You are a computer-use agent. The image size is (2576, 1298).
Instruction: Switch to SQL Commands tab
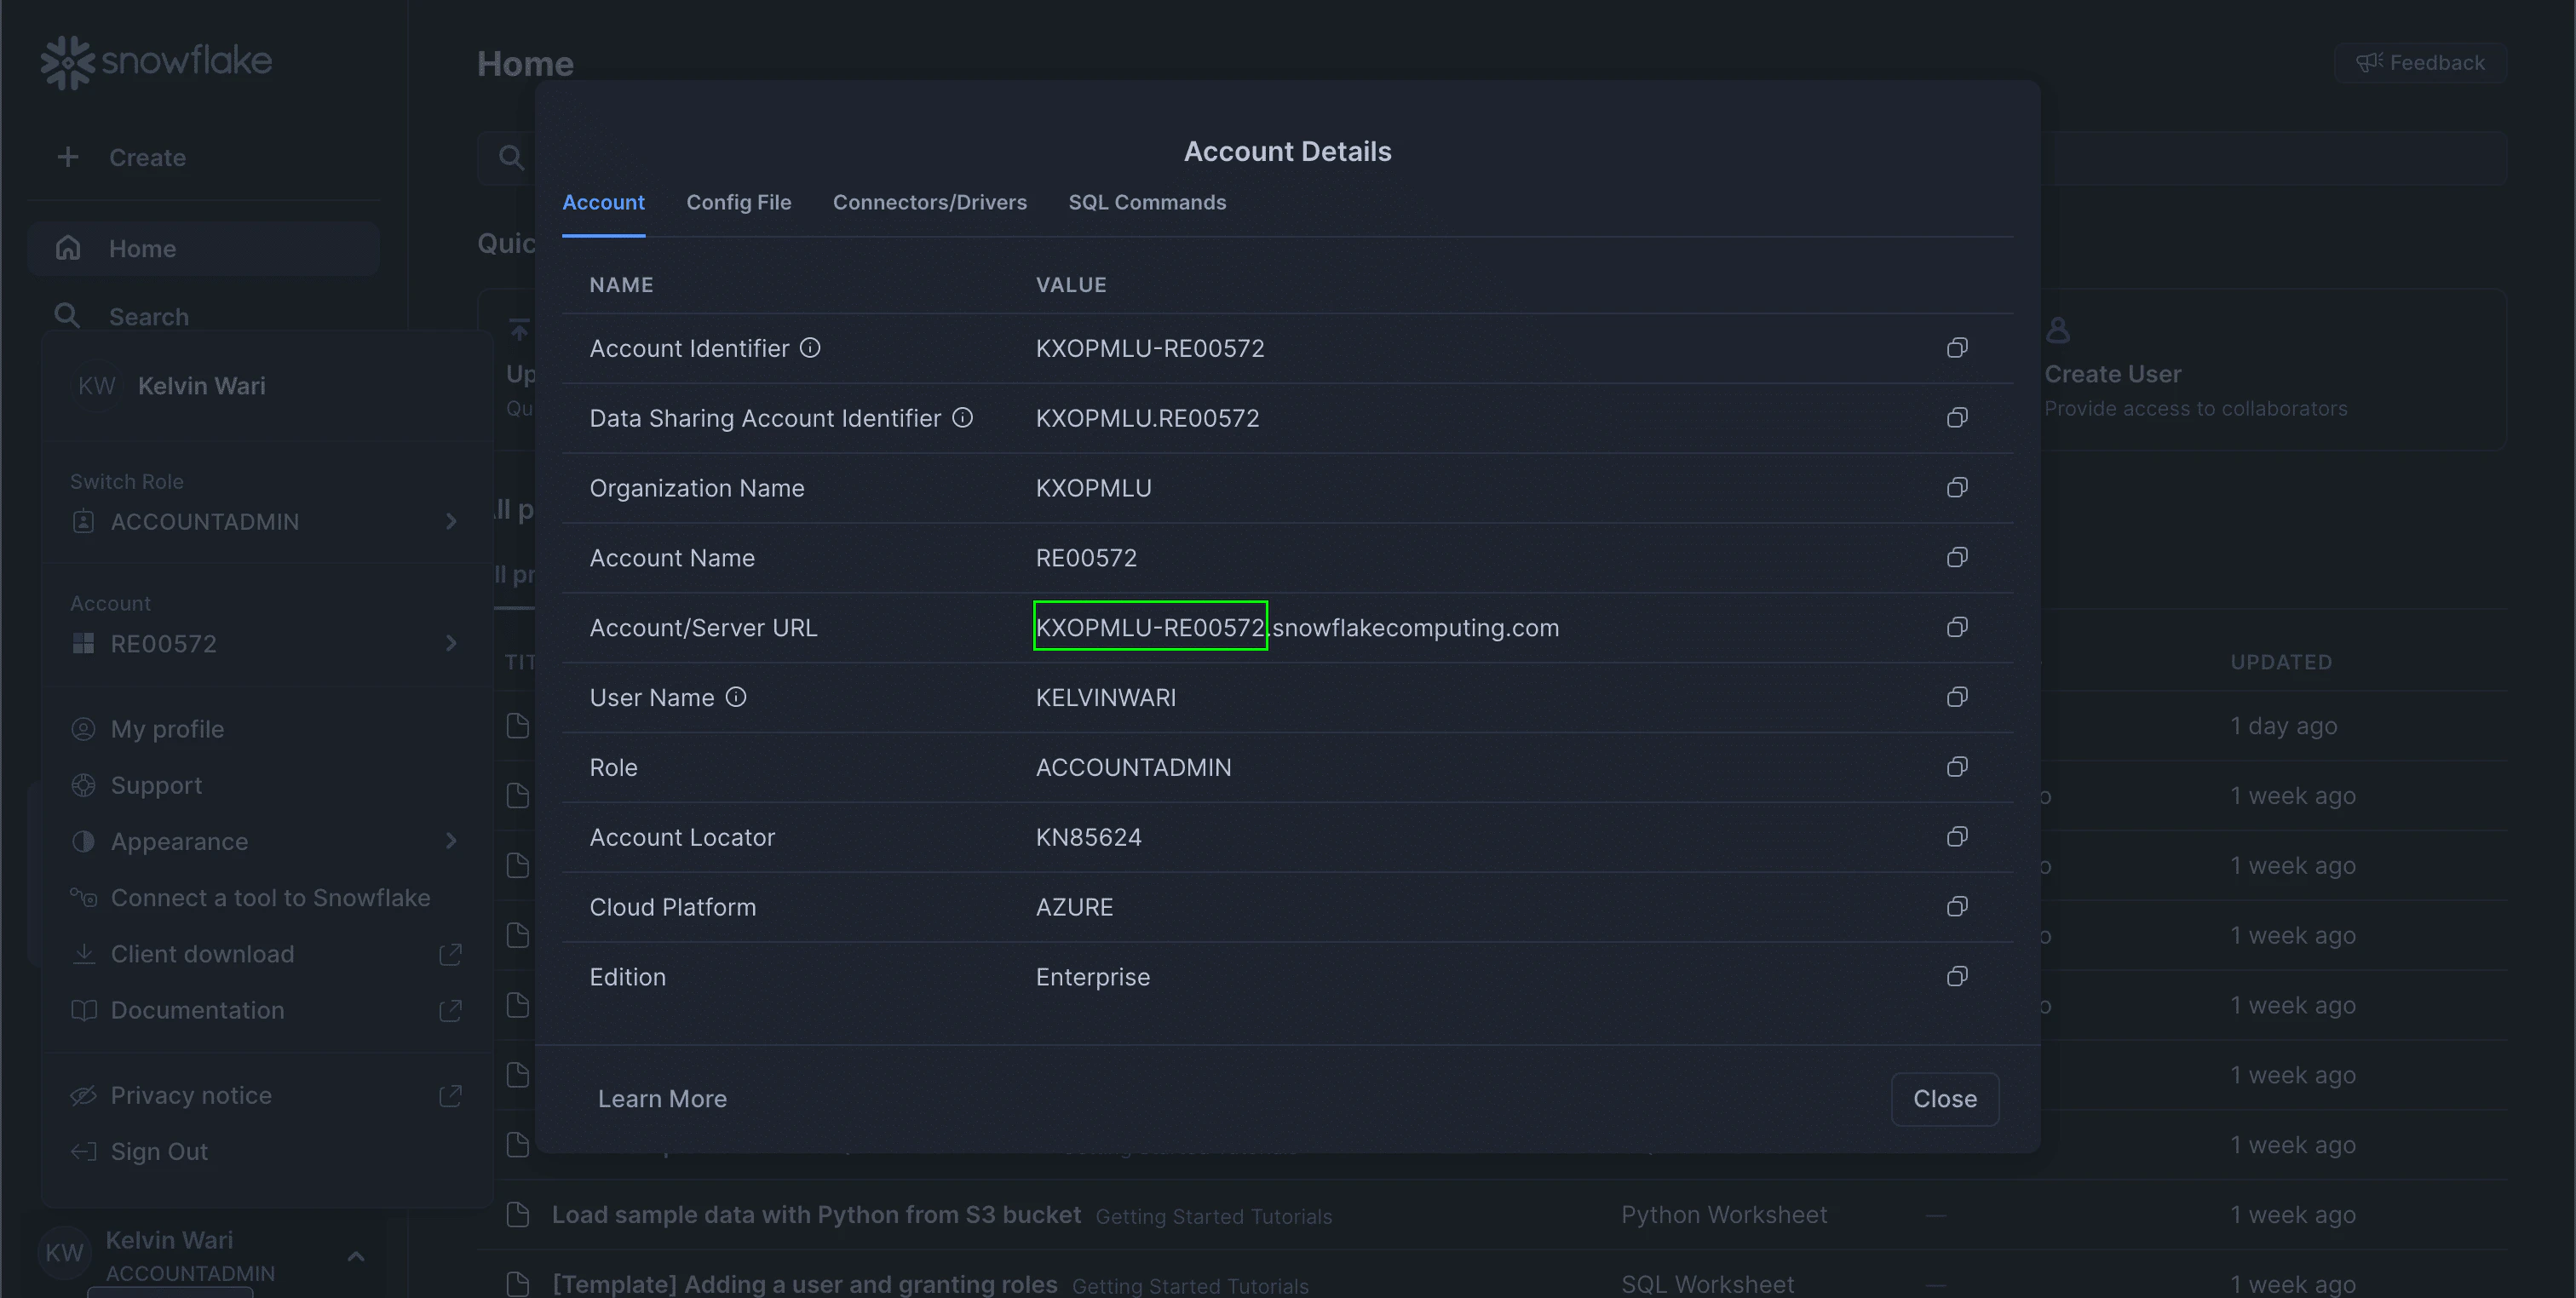click(x=1147, y=202)
